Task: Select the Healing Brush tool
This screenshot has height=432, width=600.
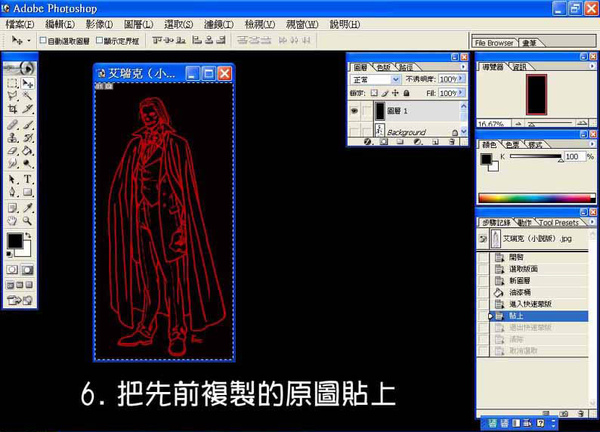Action: pyautogui.click(x=12, y=124)
